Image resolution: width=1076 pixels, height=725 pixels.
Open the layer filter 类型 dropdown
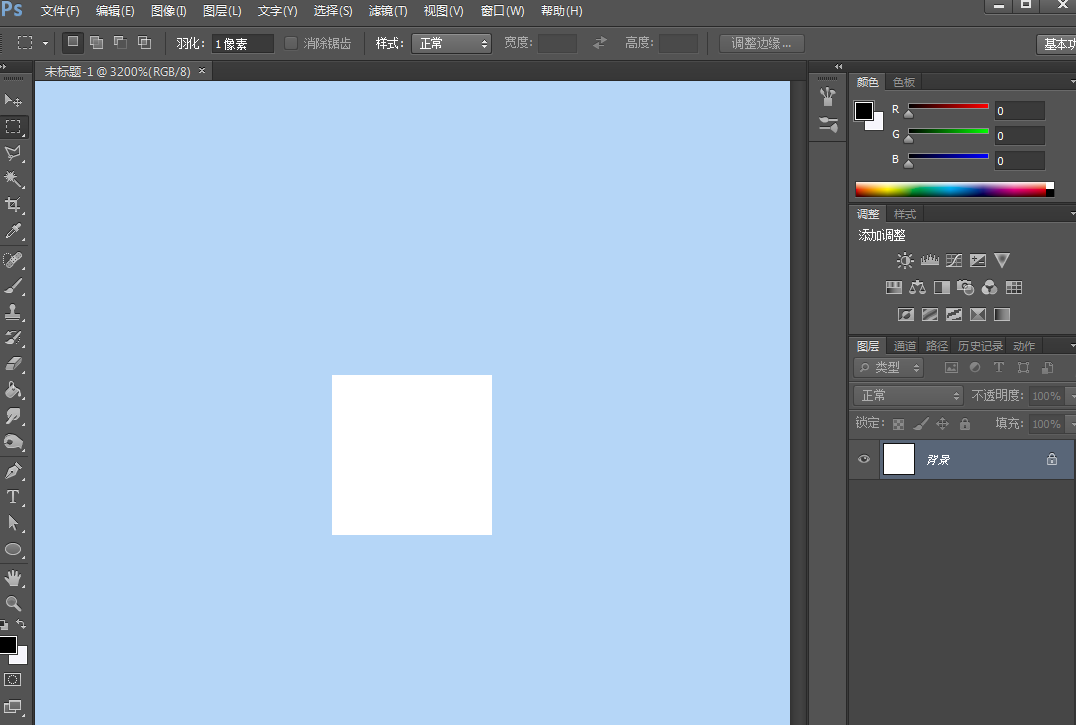click(x=889, y=368)
